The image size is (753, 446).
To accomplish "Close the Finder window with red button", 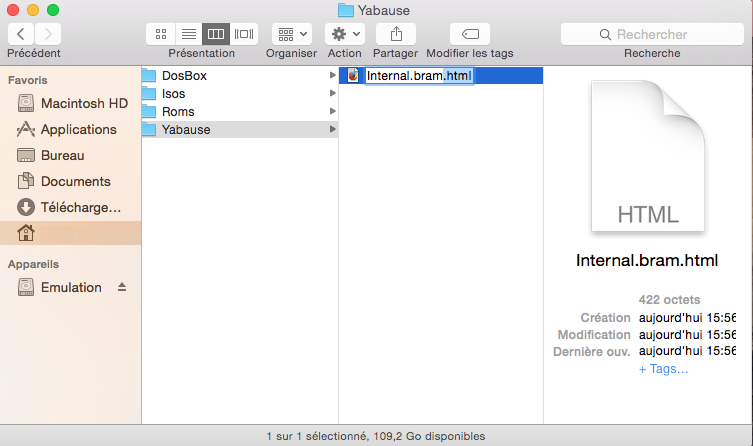I will 13,10.
